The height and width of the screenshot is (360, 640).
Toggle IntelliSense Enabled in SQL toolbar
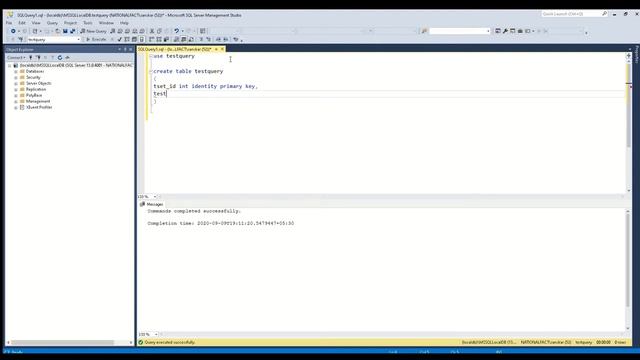(x=142, y=40)
